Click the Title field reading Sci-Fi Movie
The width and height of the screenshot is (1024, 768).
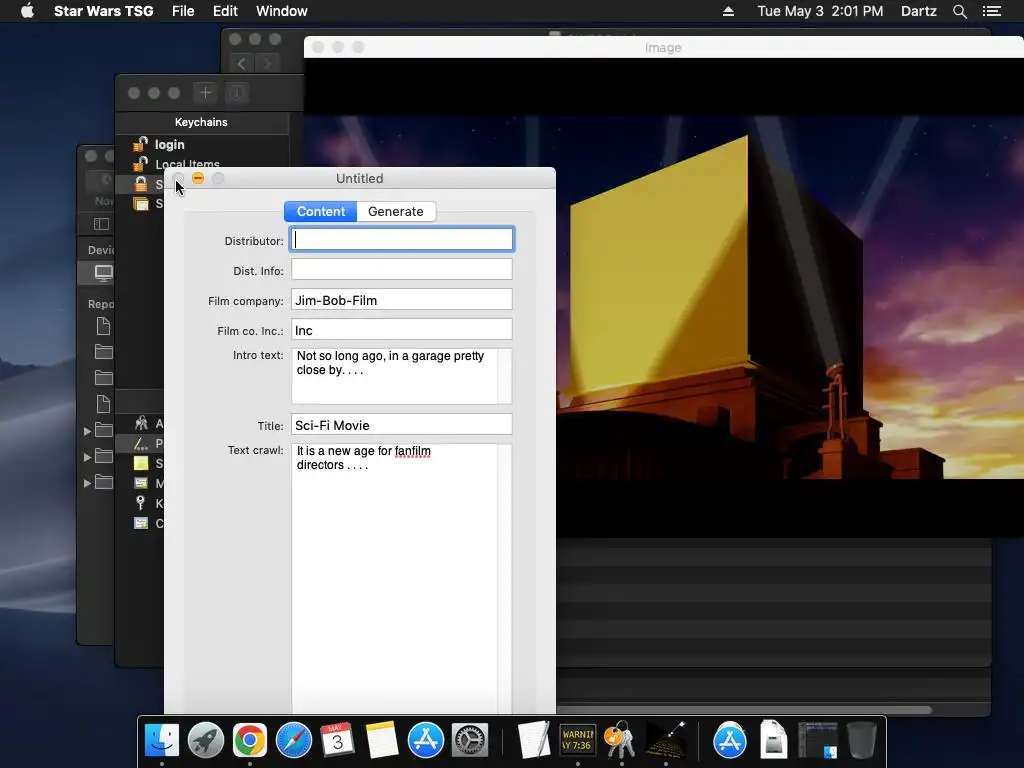point(402,425)
